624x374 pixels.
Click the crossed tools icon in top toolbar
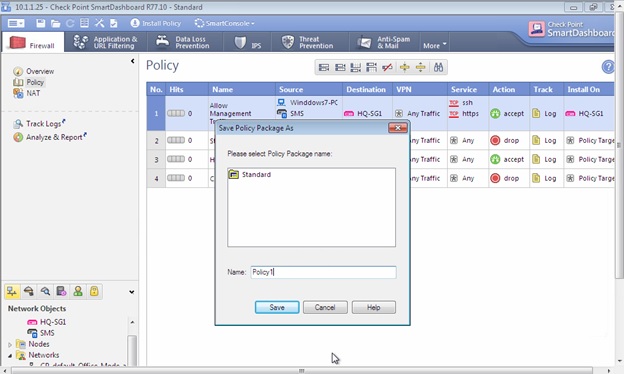[99, 23]
